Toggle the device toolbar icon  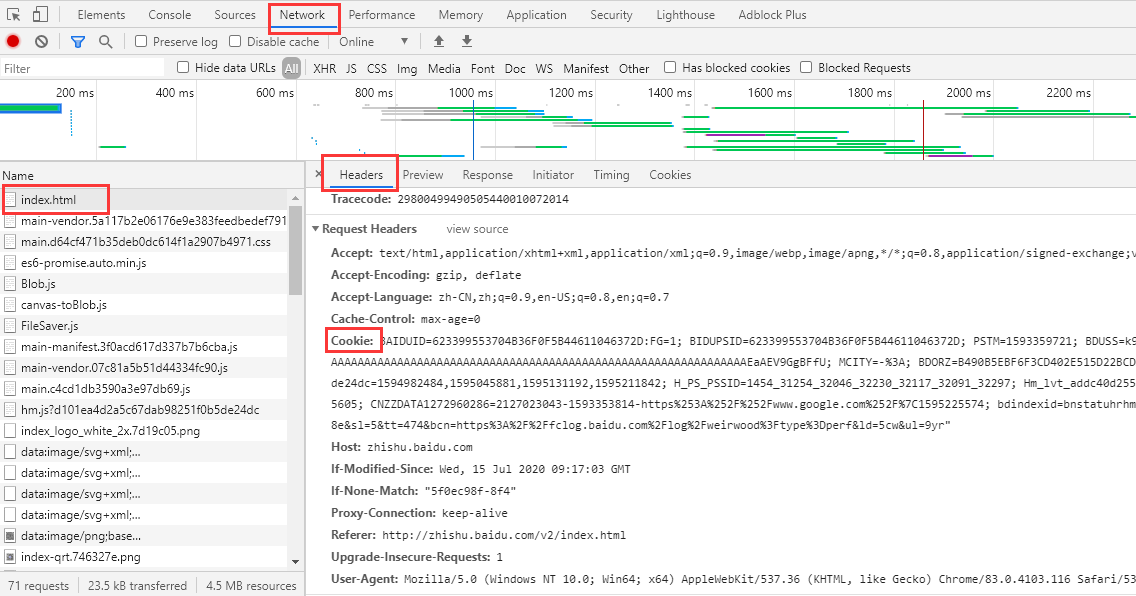pos(40,14)
